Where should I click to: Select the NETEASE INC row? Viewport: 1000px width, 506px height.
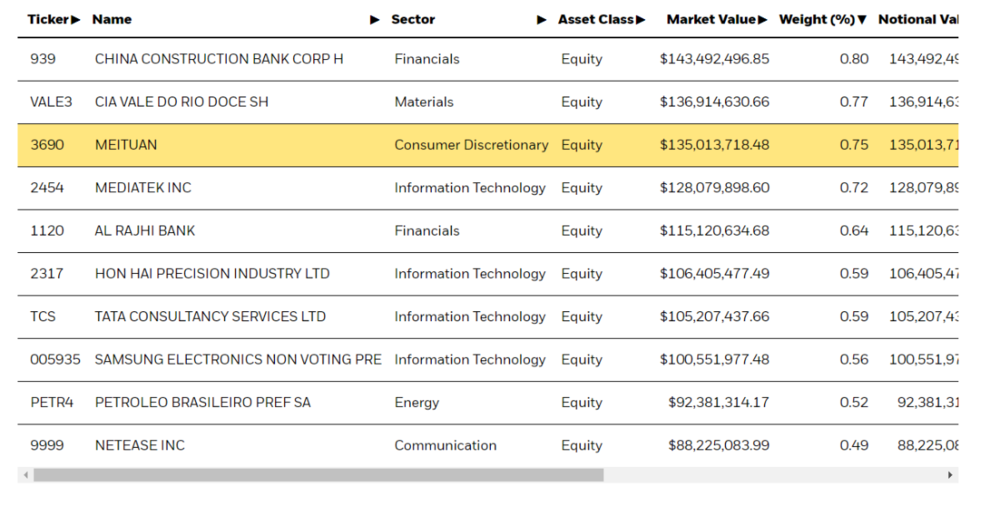pyautogui.click(x=488, y=445)
